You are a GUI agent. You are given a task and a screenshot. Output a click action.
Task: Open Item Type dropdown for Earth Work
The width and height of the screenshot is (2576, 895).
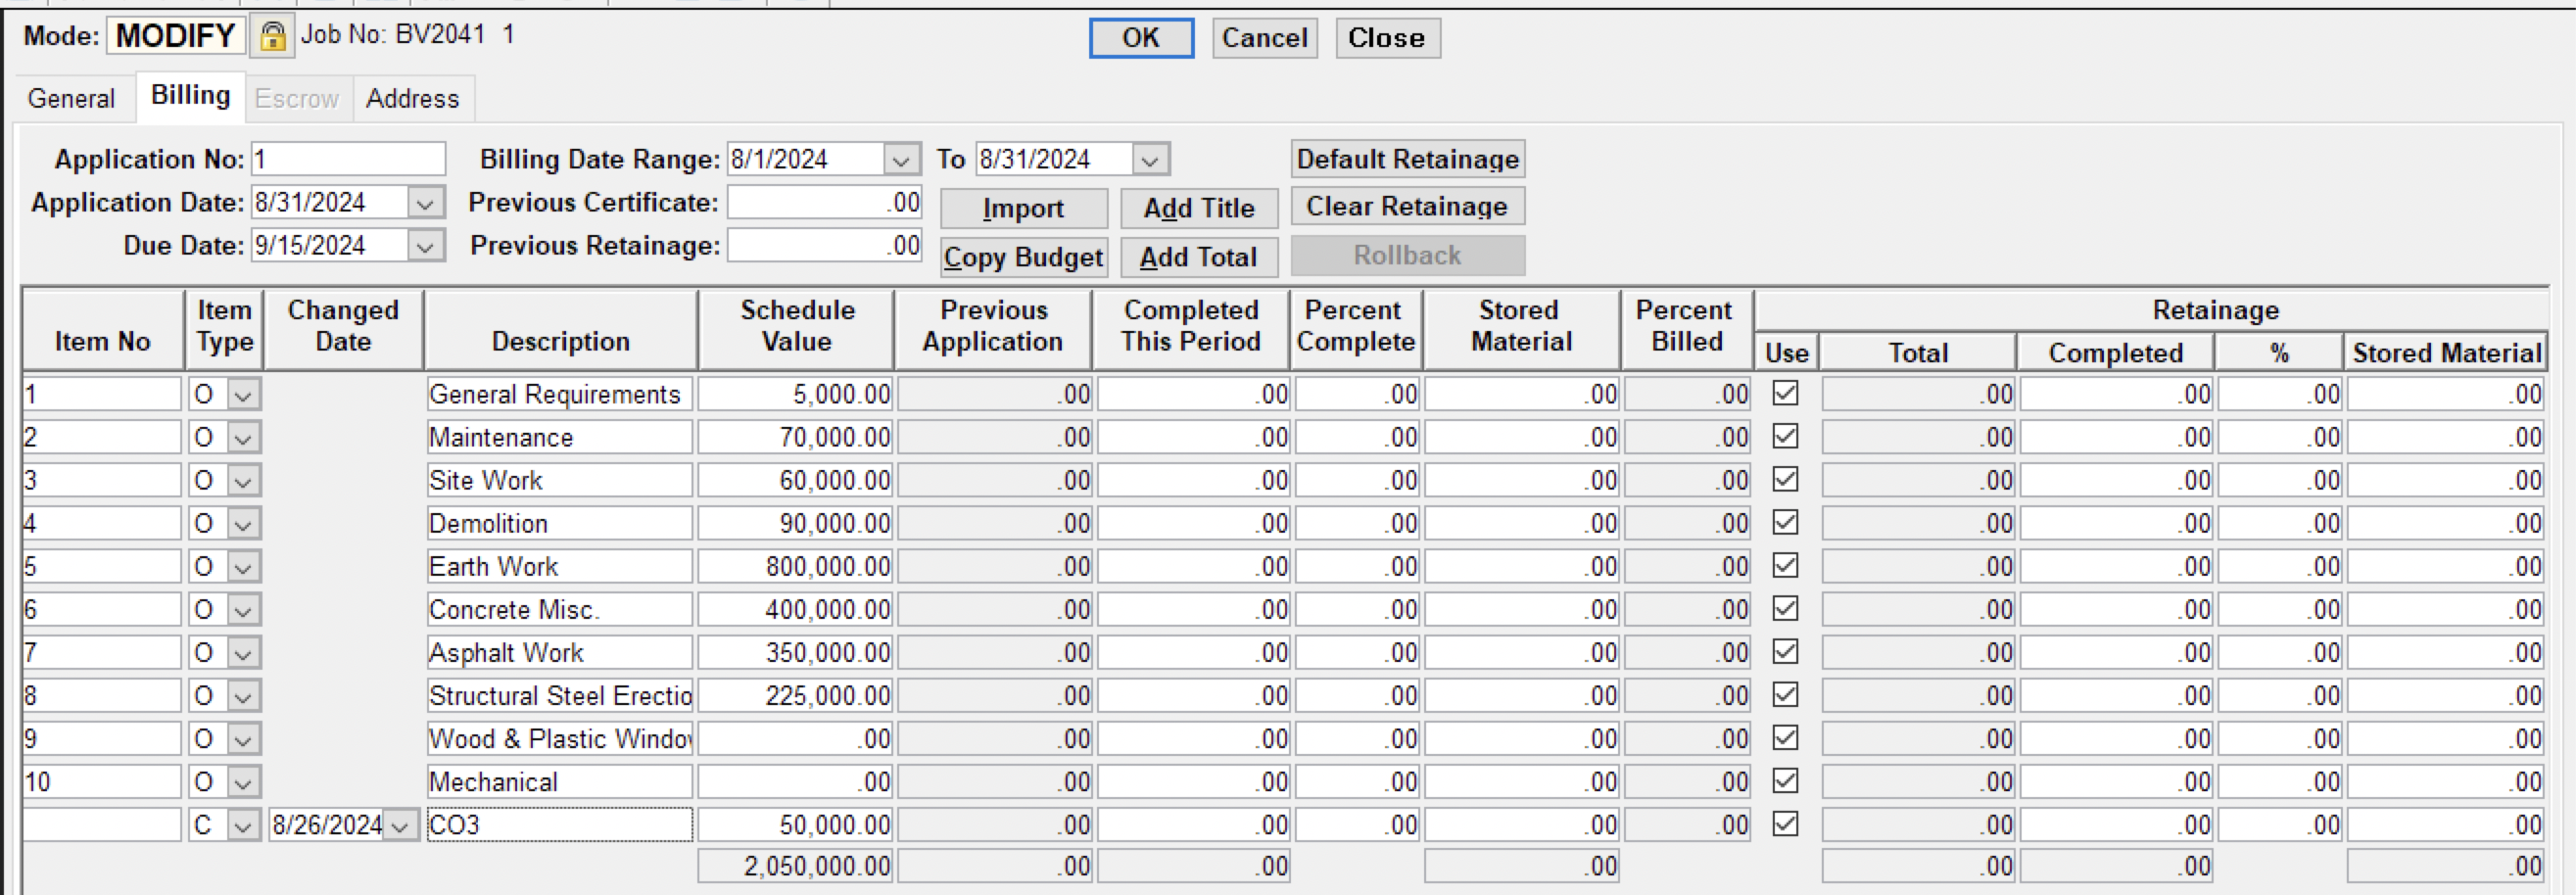click(x=243, y=567)
